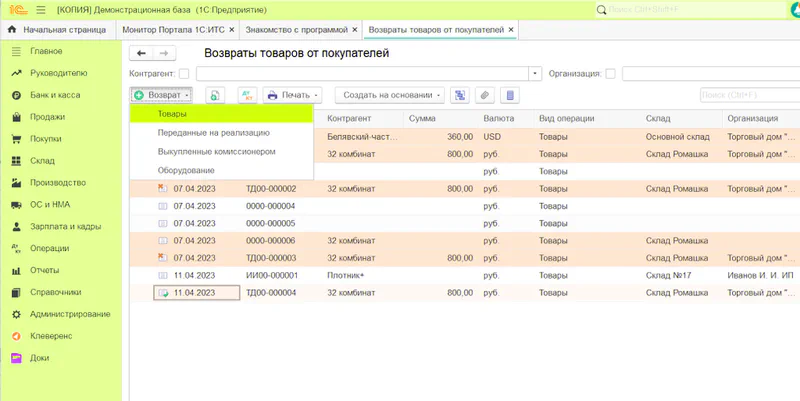Open the Печать dropdown
The height and width of the screenshot is (401, 800).
(x=293, y=95)
